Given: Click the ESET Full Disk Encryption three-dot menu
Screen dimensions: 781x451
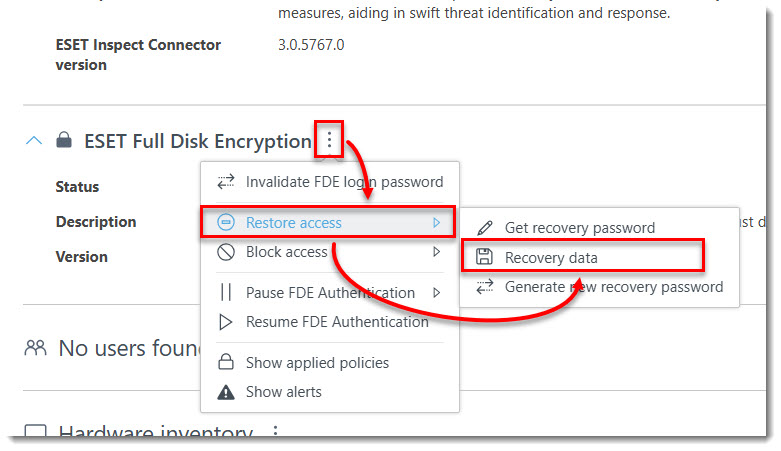Looking at the screenshot, I should (x=329, y=141).
